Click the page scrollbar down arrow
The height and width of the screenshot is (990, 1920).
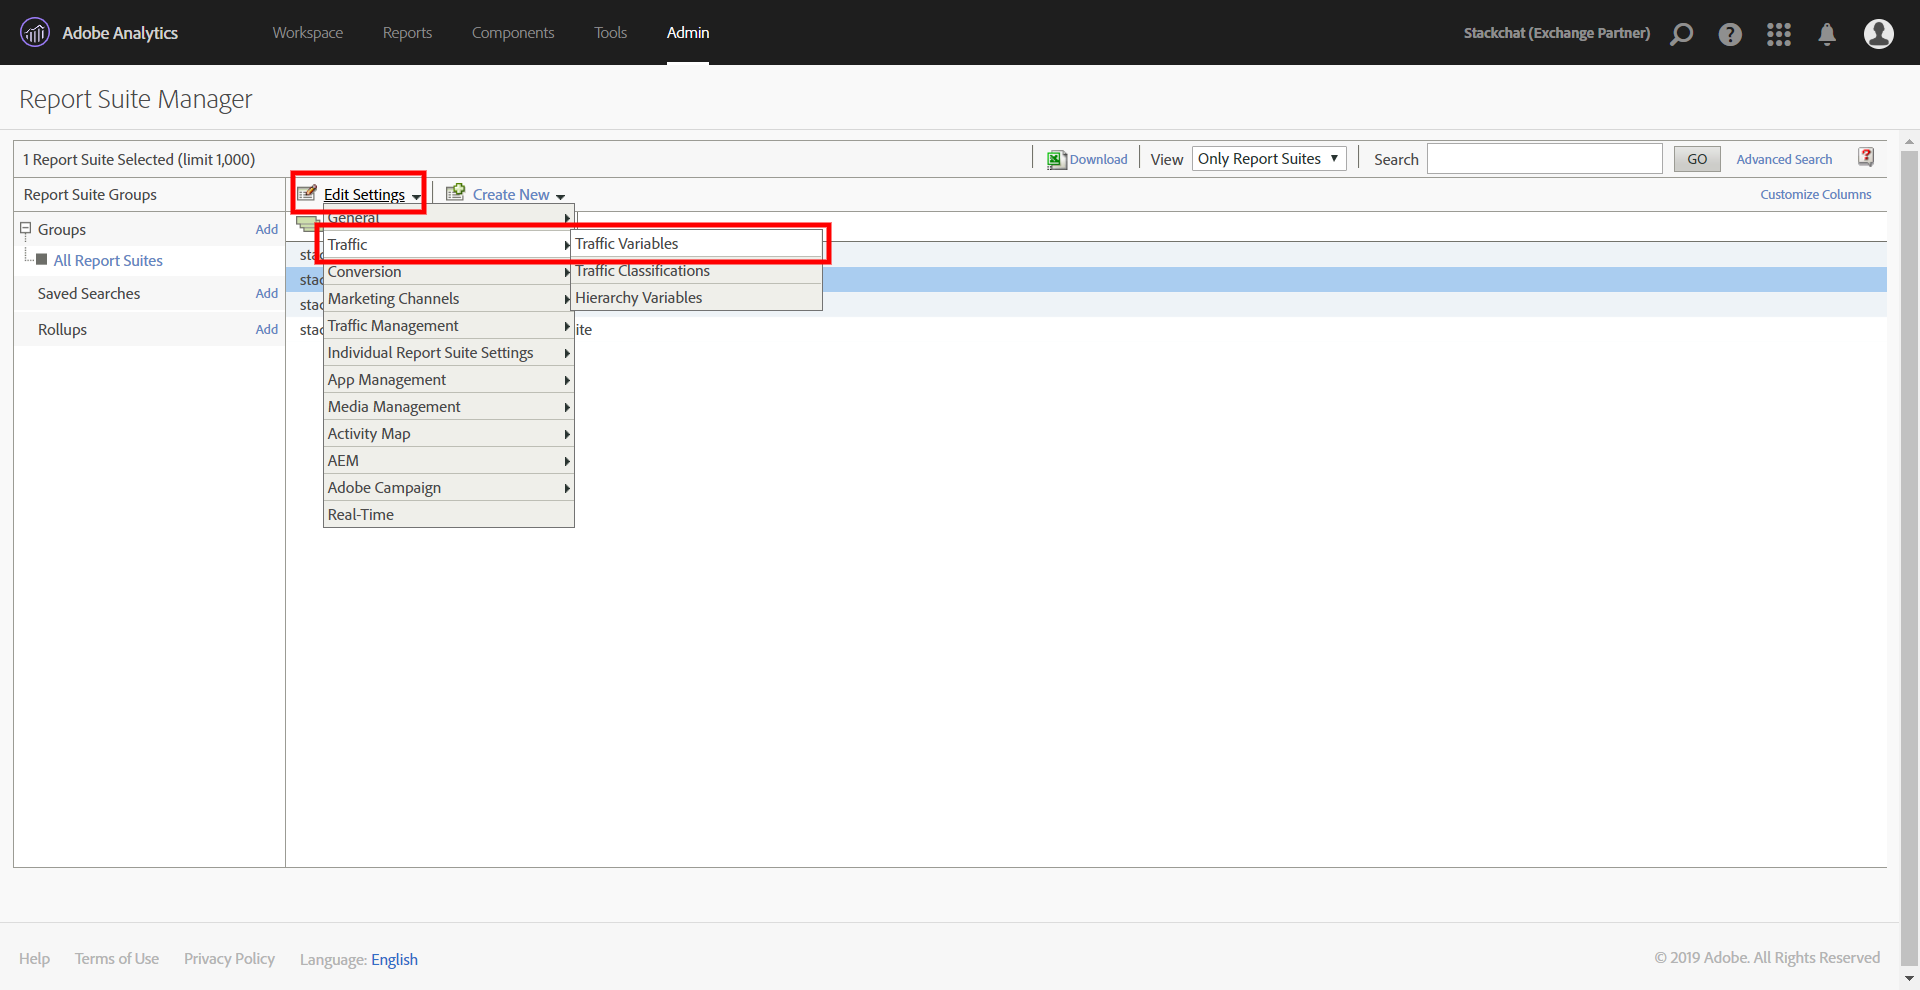1909,979
